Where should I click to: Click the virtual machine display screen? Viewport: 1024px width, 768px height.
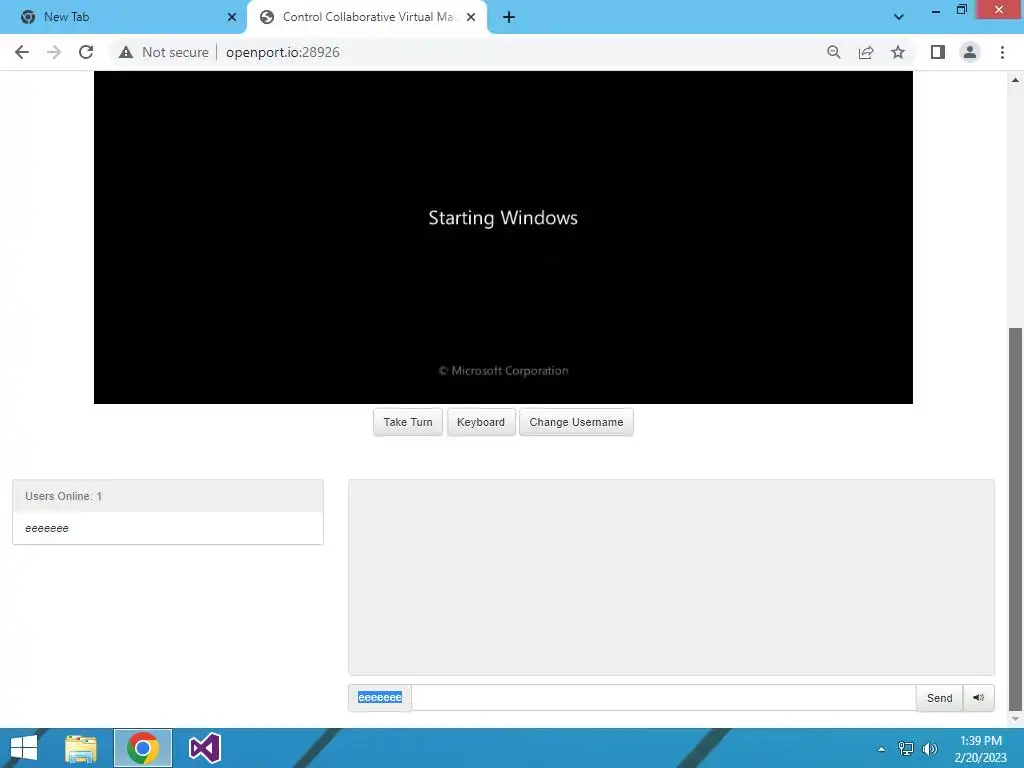point(504,237)
